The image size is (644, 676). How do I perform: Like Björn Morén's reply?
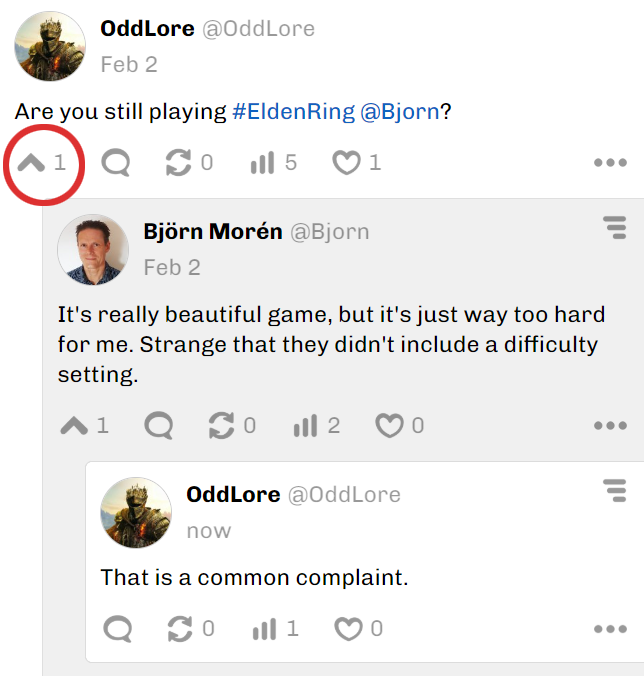tap(388, 426)
